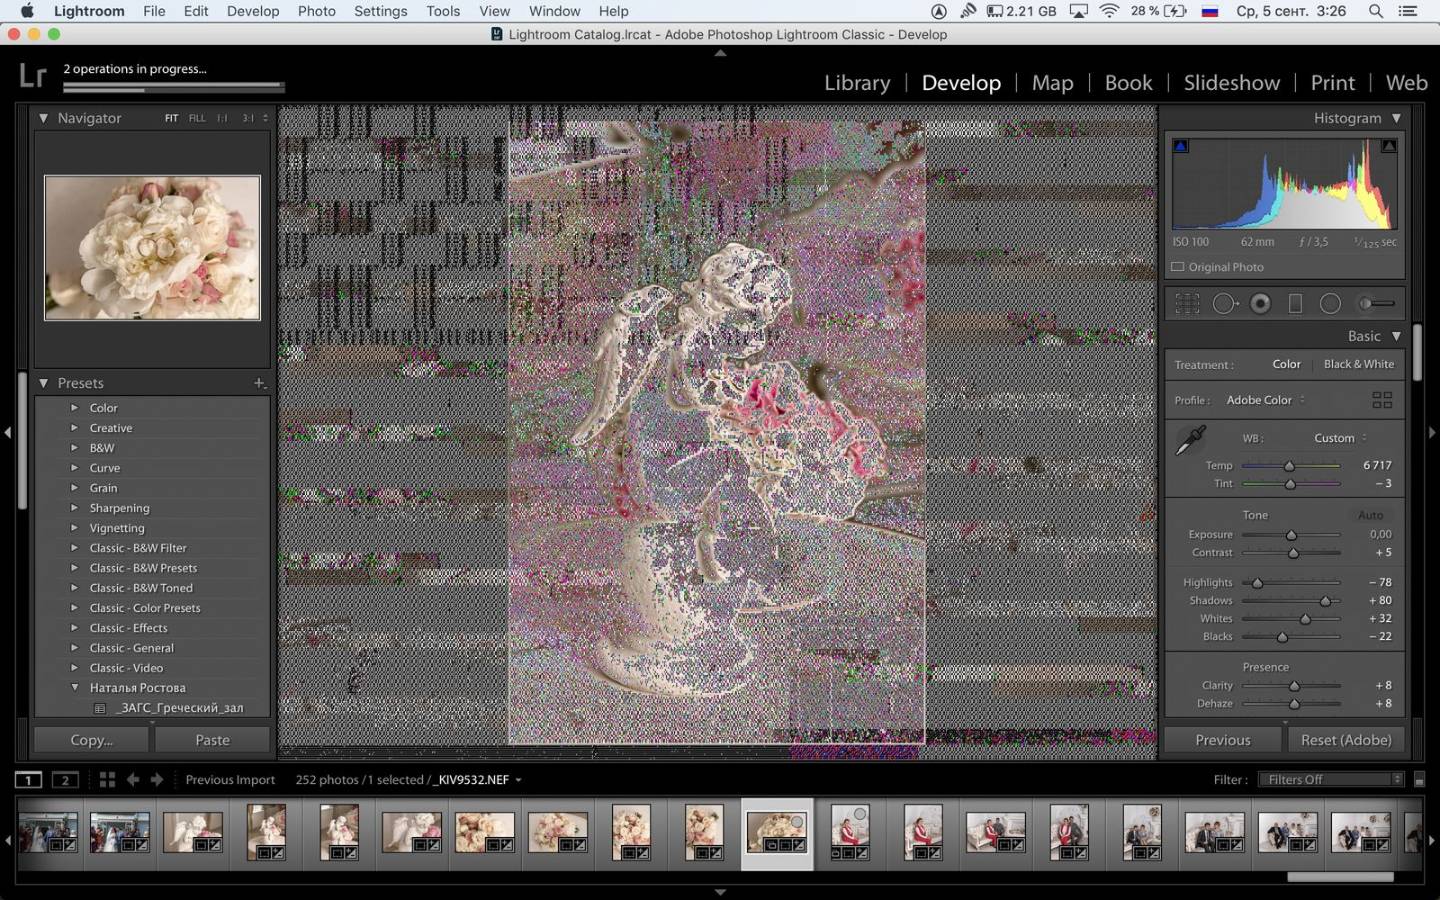This screenshot has height=900, width=1440.
Task: Set Treatment to Color
Action: (1286, 364)
